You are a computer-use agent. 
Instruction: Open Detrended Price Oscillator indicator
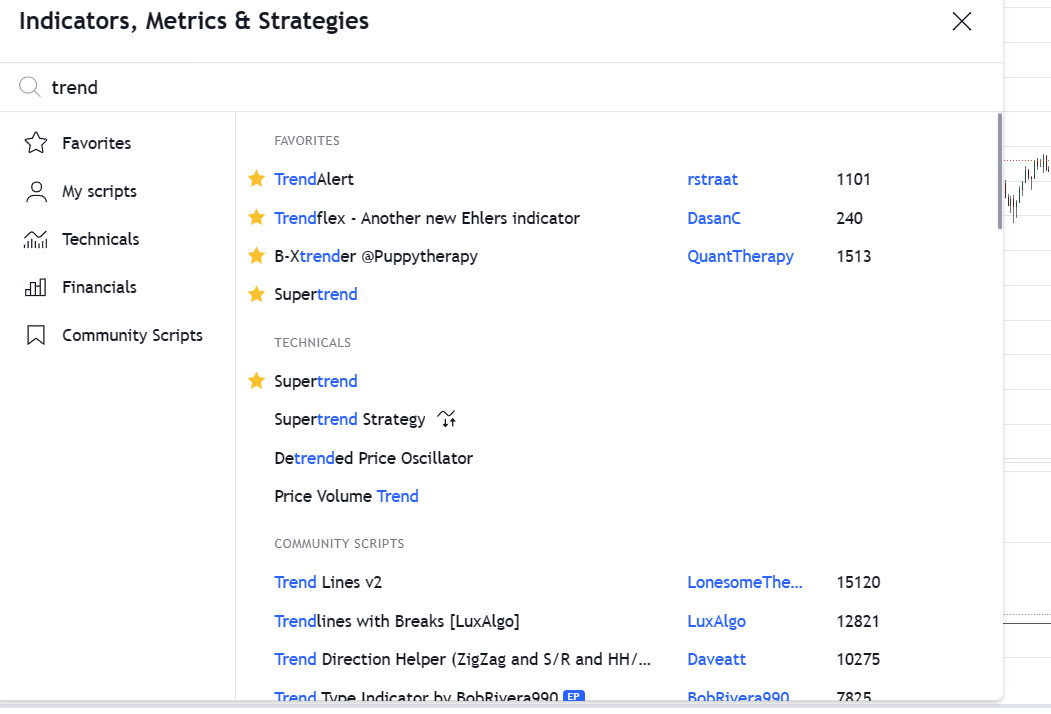(373, 458)
